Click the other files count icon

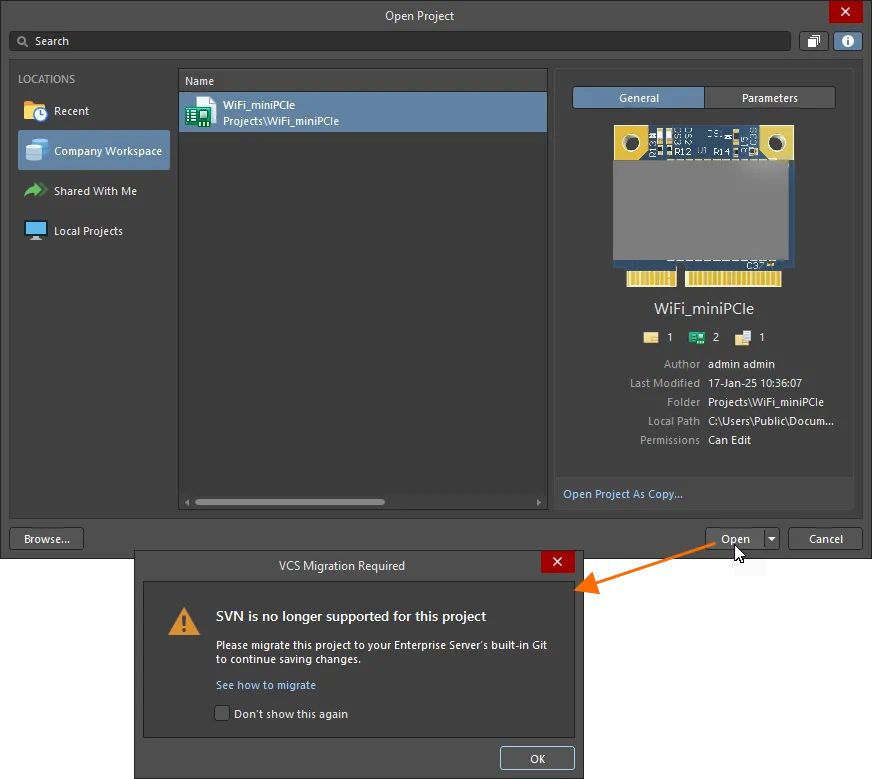(x=742, y=338)
